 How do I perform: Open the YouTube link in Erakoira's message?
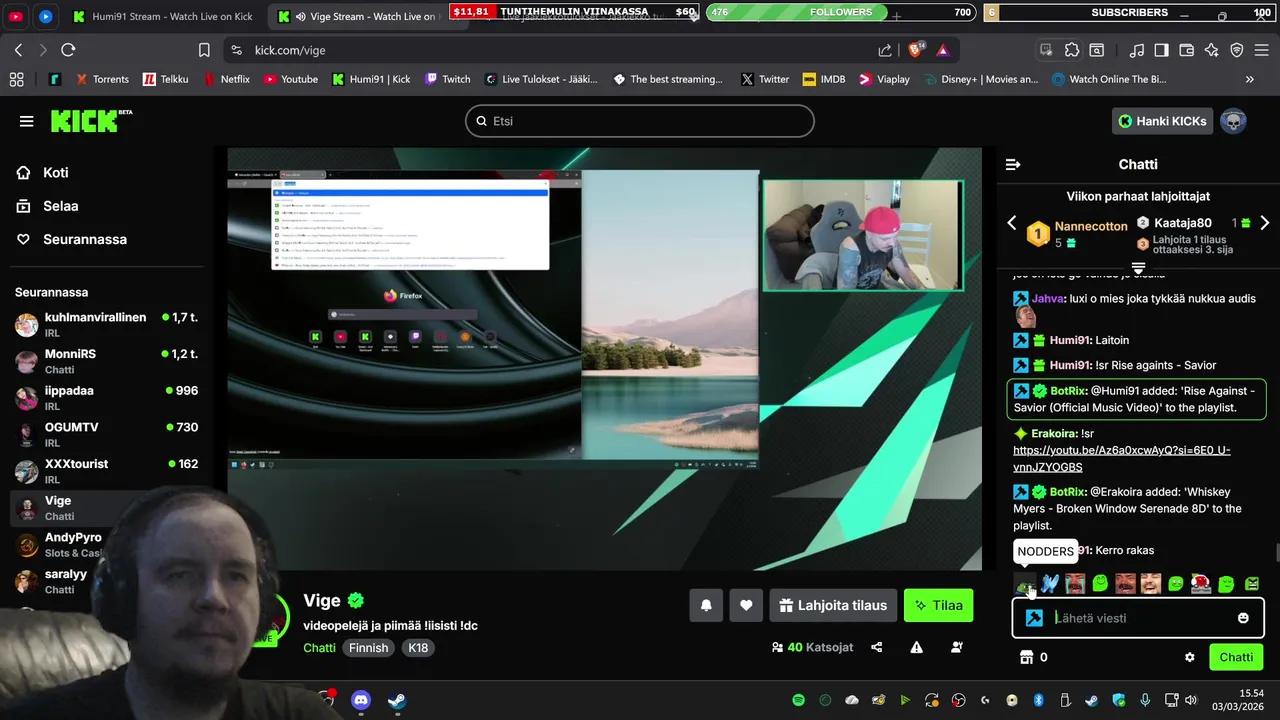[x=1122, y=458]
